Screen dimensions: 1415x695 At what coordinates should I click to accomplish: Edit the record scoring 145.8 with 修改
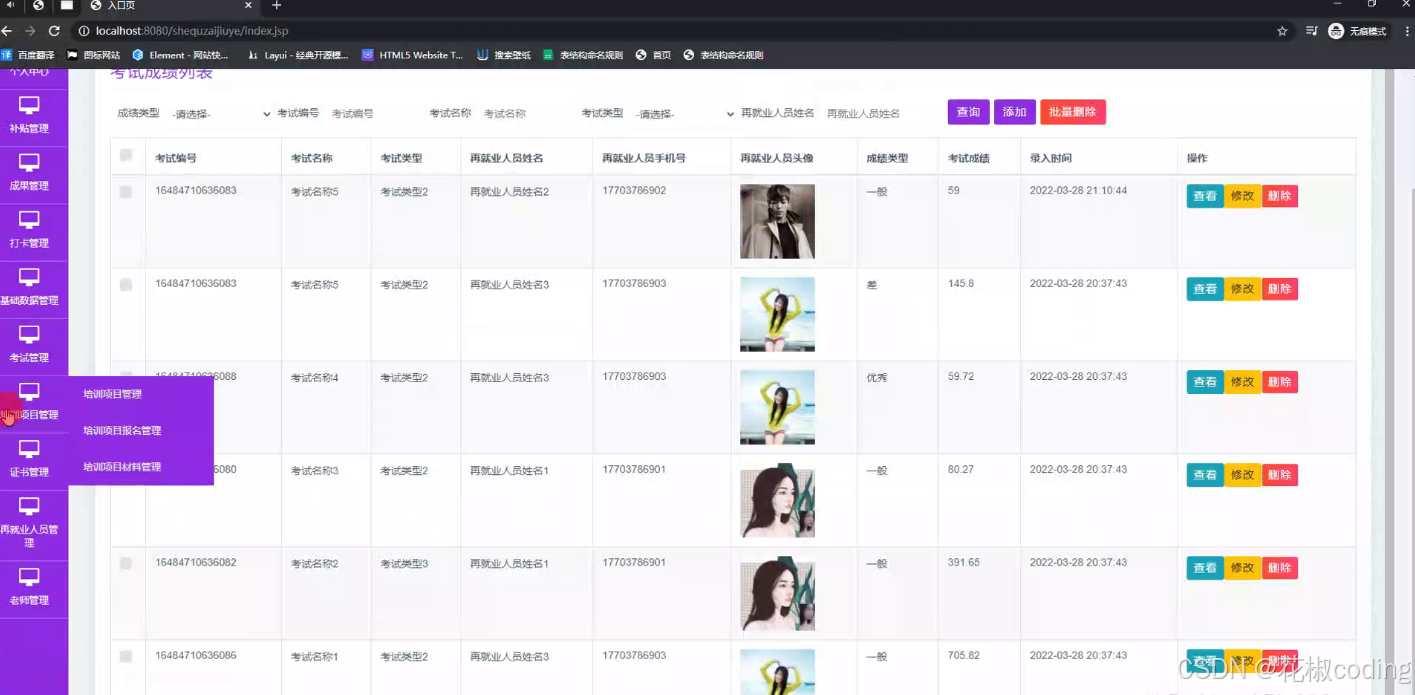[x=1243, y=289]
